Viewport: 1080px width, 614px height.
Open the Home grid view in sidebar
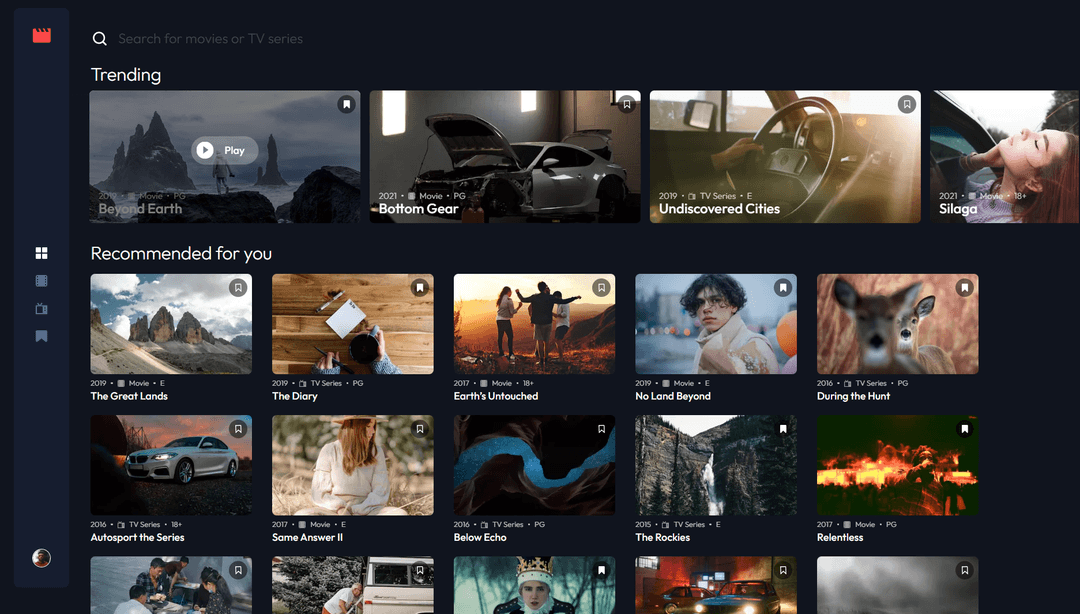(41, 253)
